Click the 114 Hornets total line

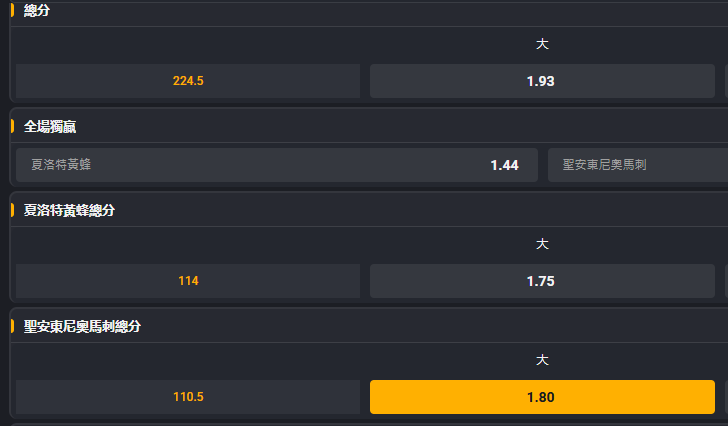188,281
